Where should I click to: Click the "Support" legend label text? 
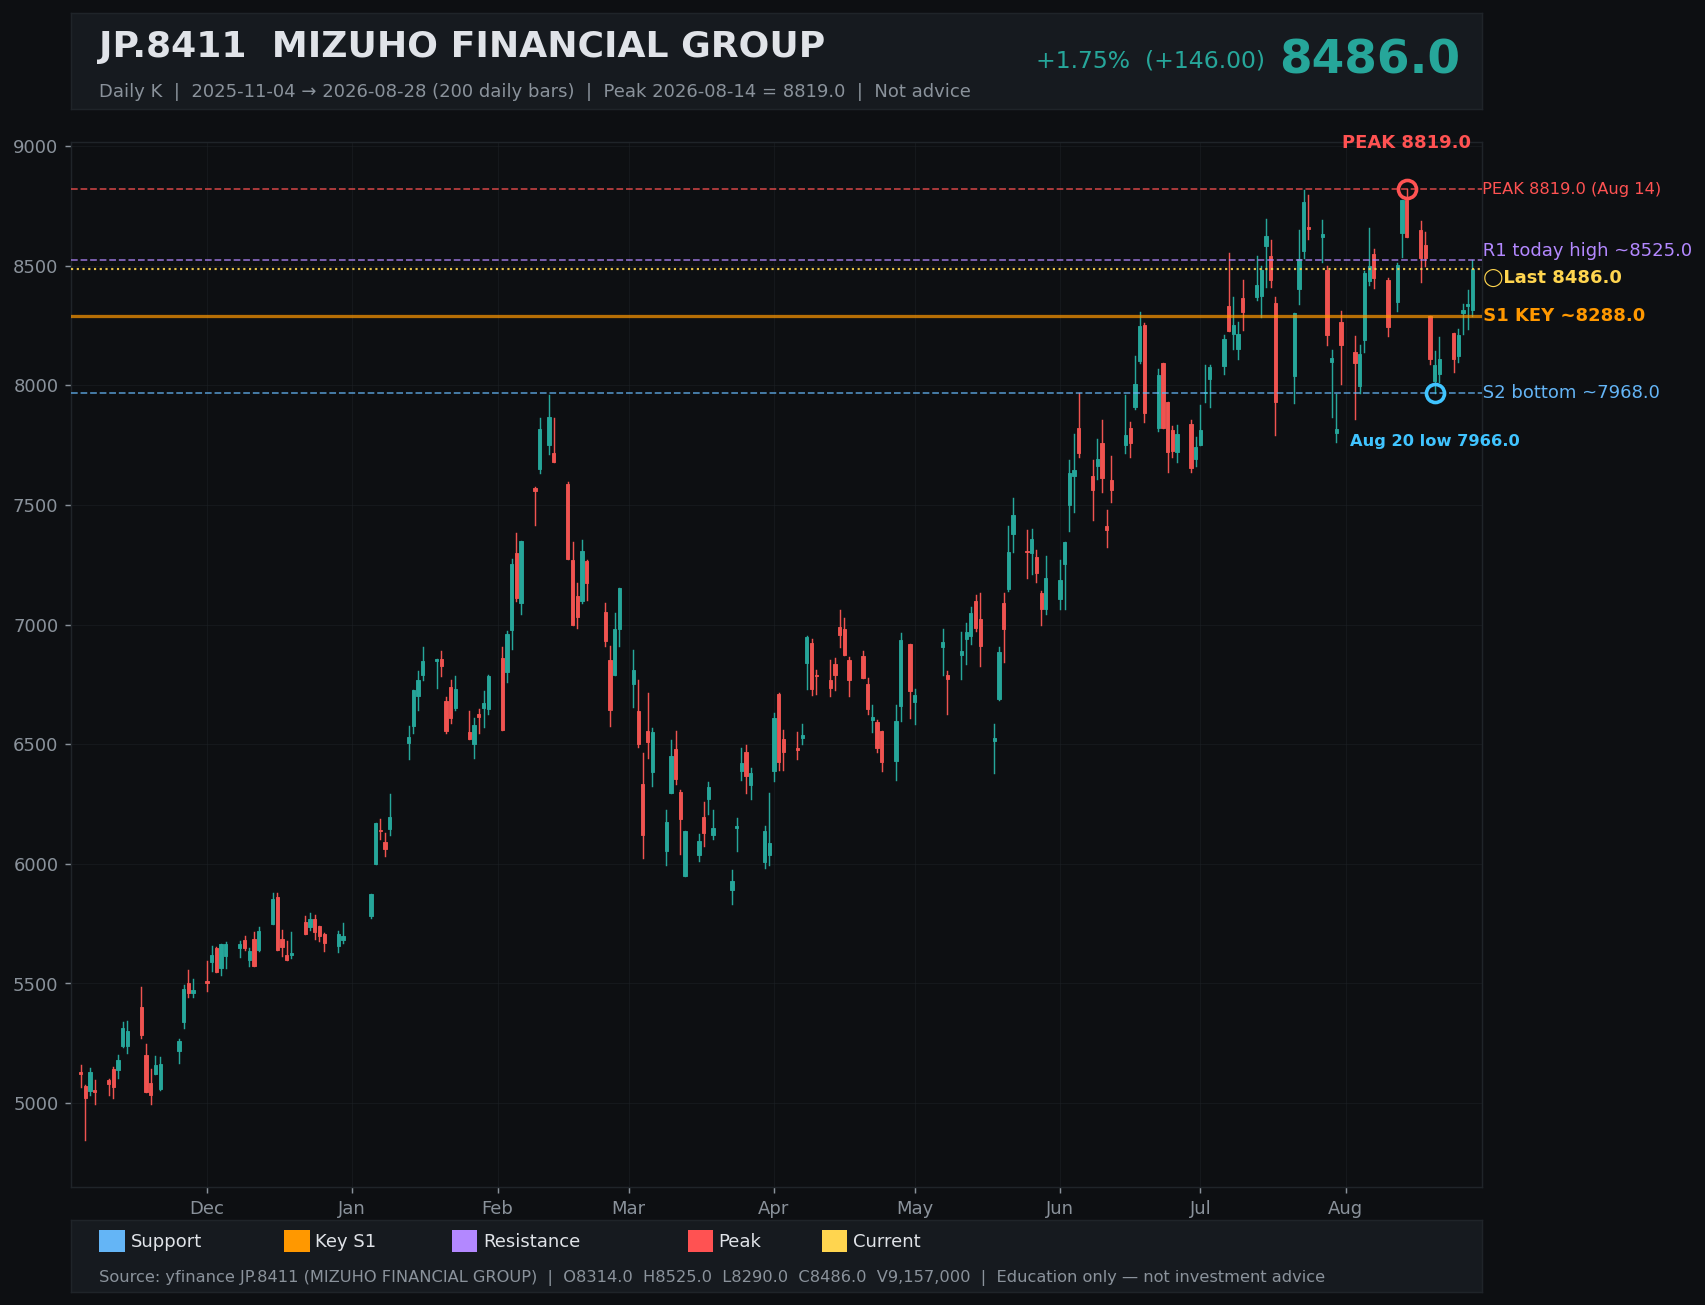coord(166,1241)
